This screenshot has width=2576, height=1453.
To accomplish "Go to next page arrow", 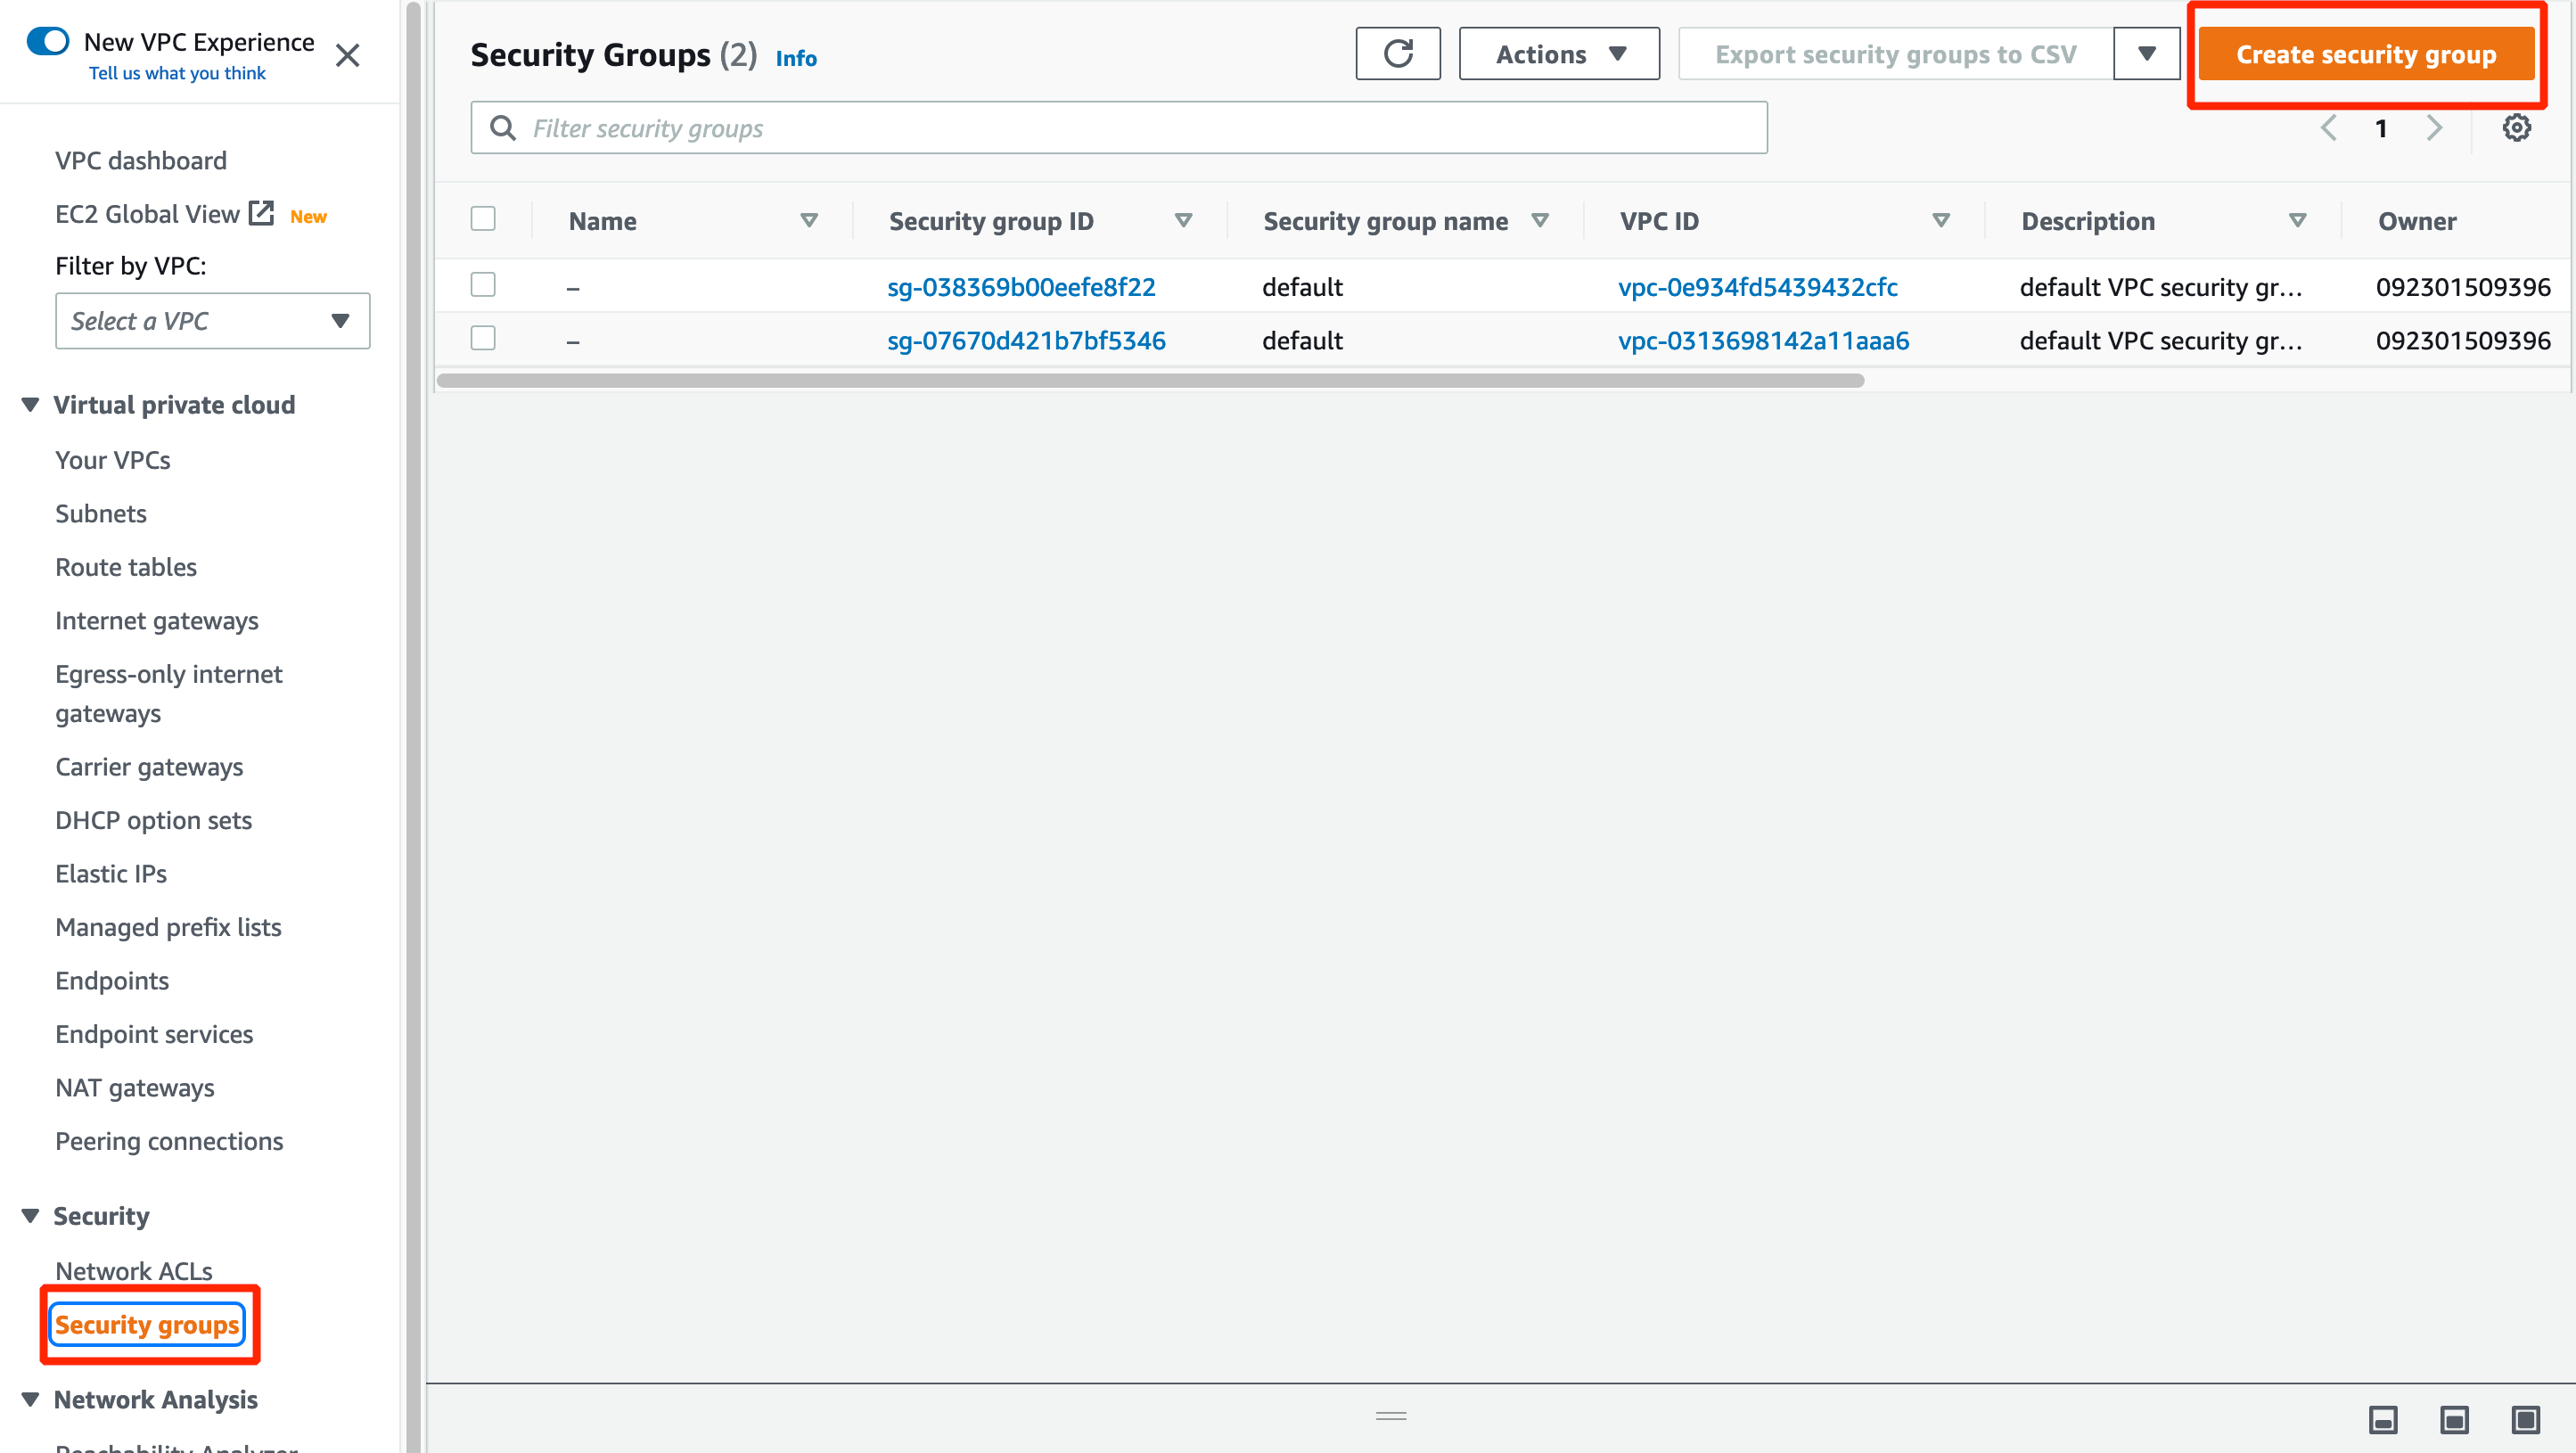I will pos(2434,128).
